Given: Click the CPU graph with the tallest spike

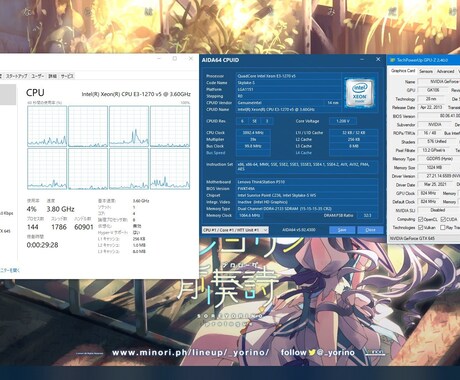Looking at the screenshot, I should point(129,126).
